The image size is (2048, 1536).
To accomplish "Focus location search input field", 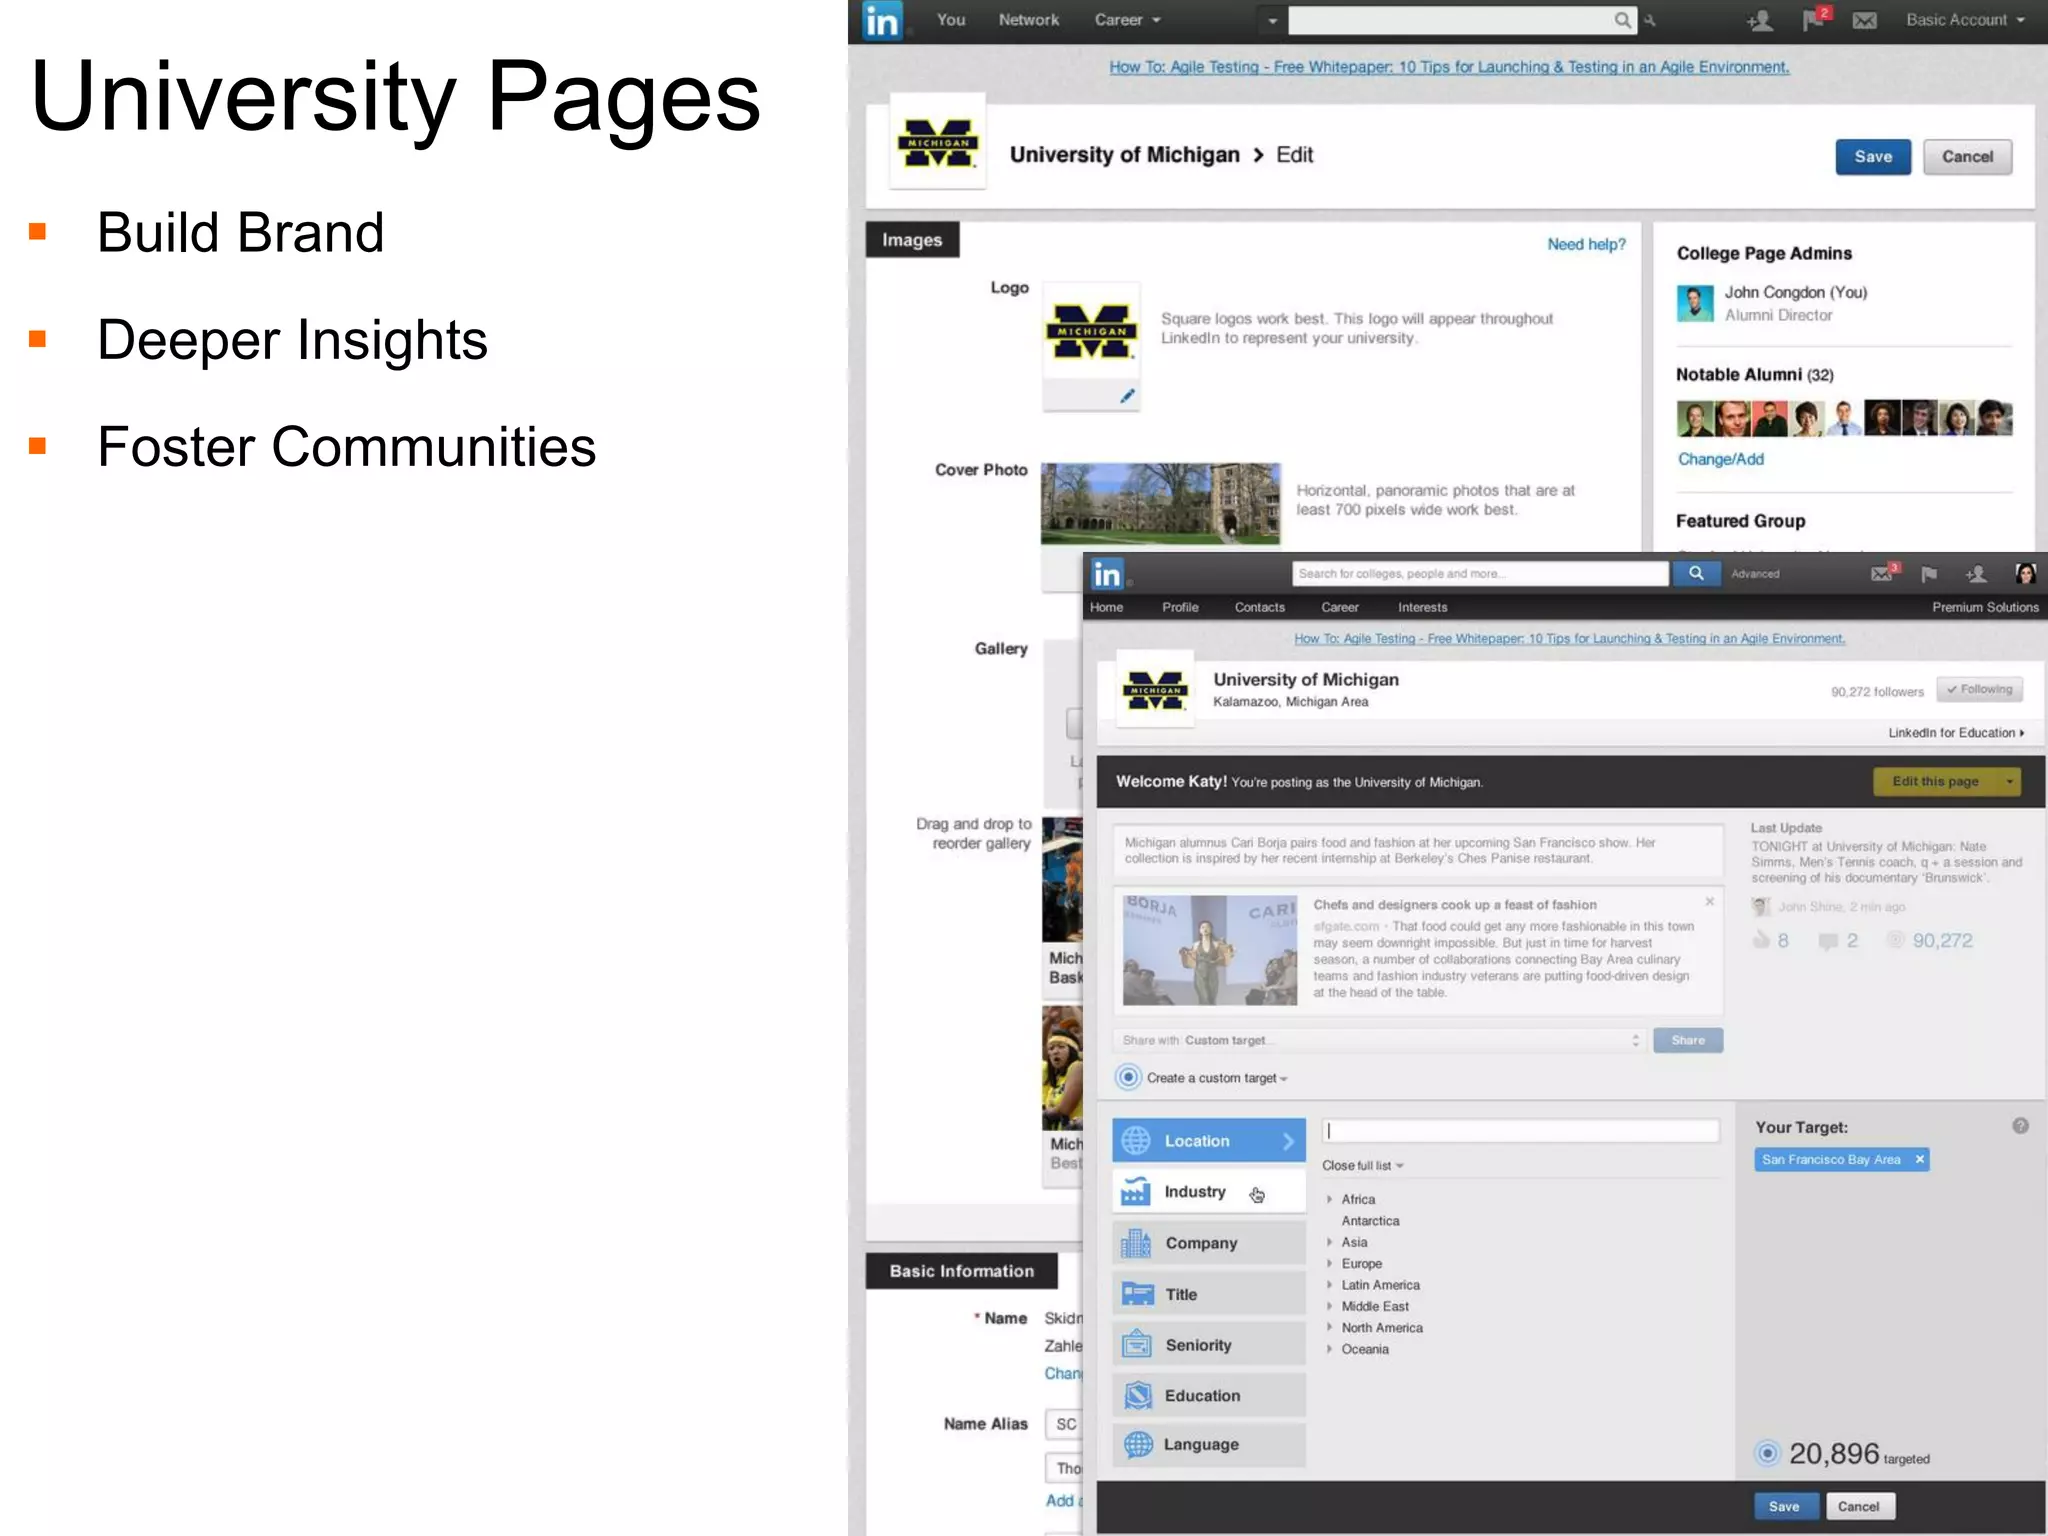I will click(x=1520, y=1130).
